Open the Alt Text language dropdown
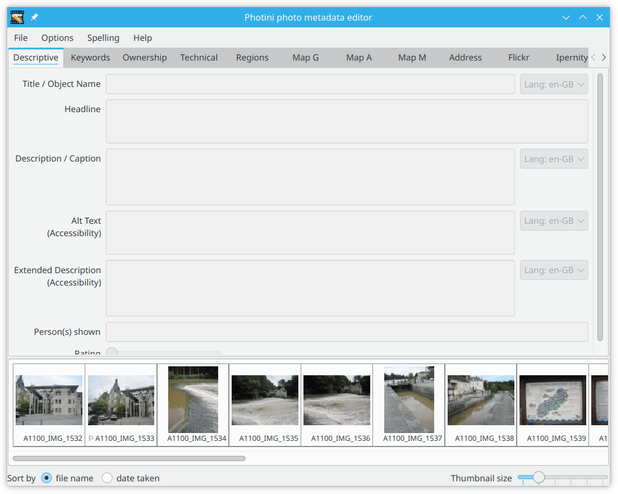 (x=554, y=221)
